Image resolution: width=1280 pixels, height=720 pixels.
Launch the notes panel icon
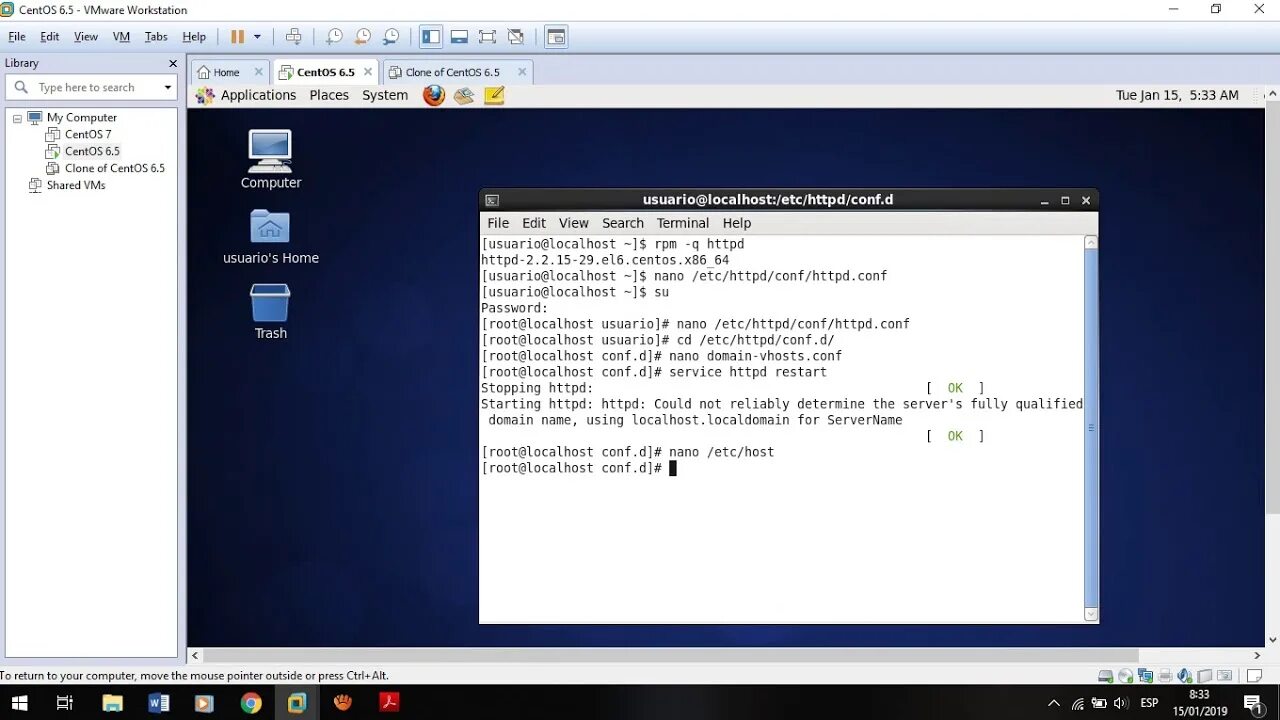point(494,95)
